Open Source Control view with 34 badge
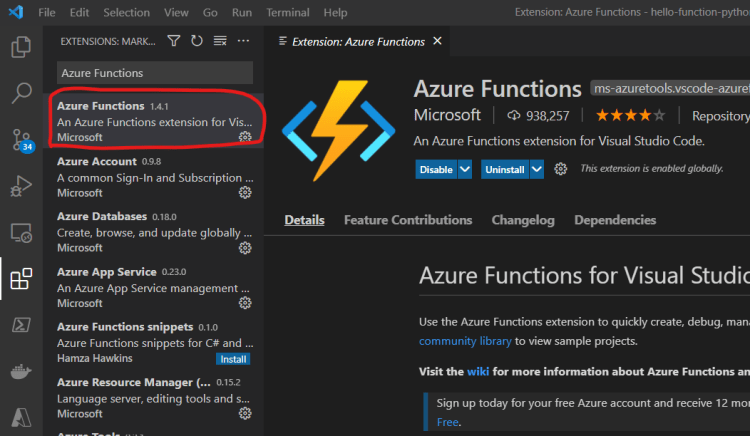Screen dimensions: 750x436 click(x=22, y=141)
